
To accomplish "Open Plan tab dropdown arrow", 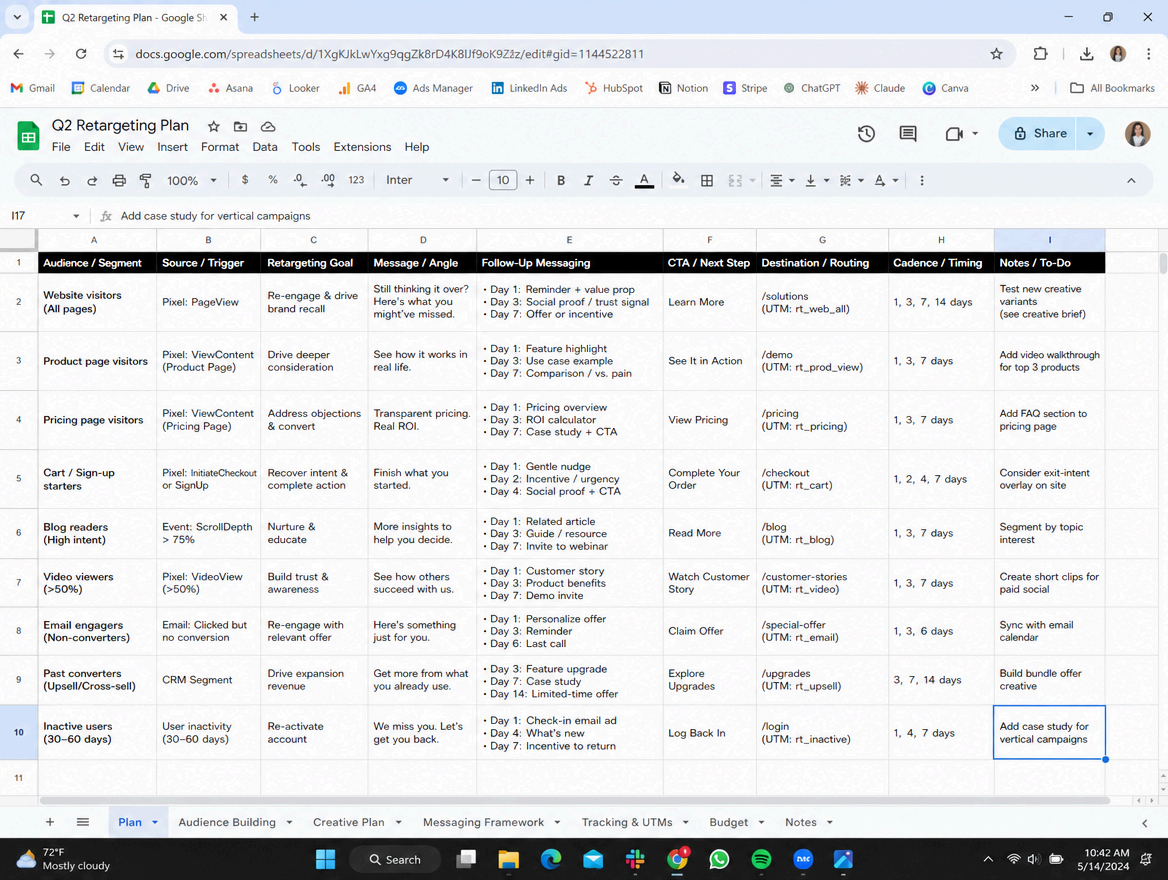I will pos(155,823).
